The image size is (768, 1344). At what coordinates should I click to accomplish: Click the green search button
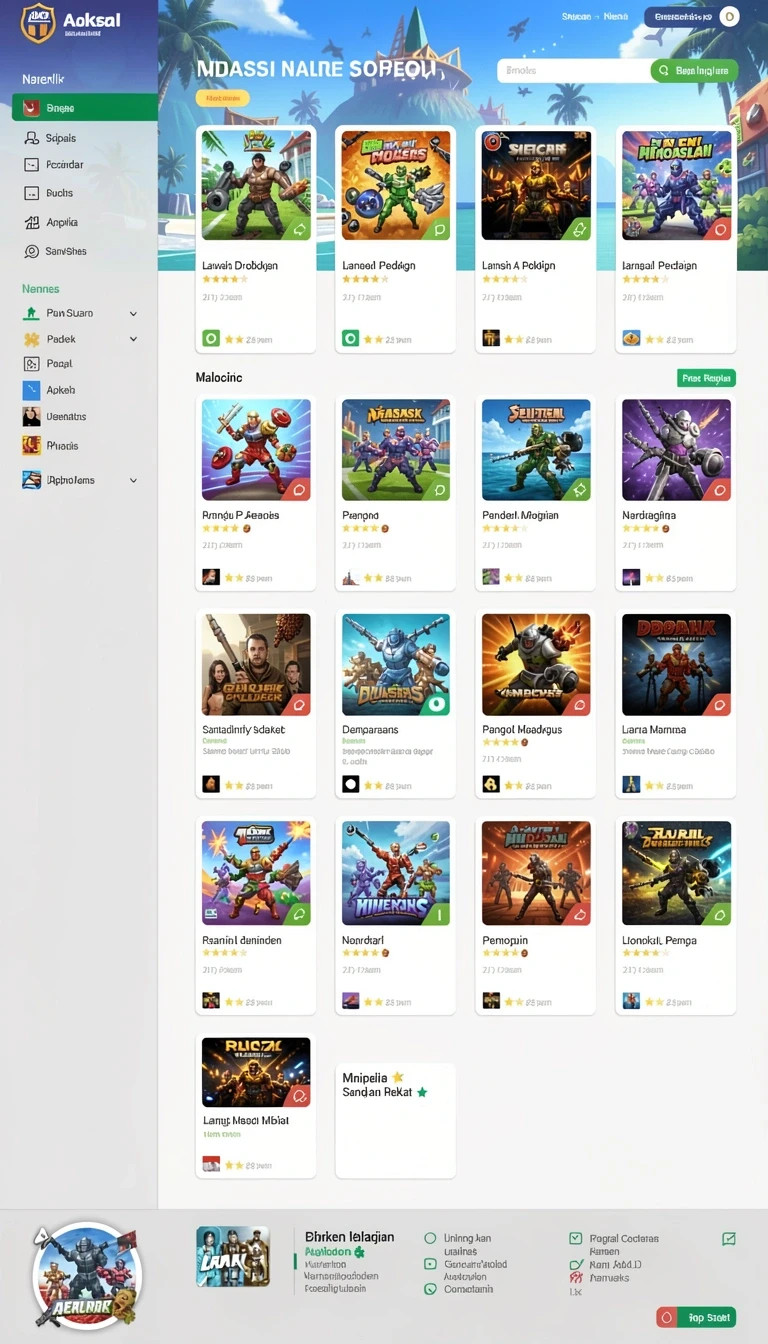(694, 70)
